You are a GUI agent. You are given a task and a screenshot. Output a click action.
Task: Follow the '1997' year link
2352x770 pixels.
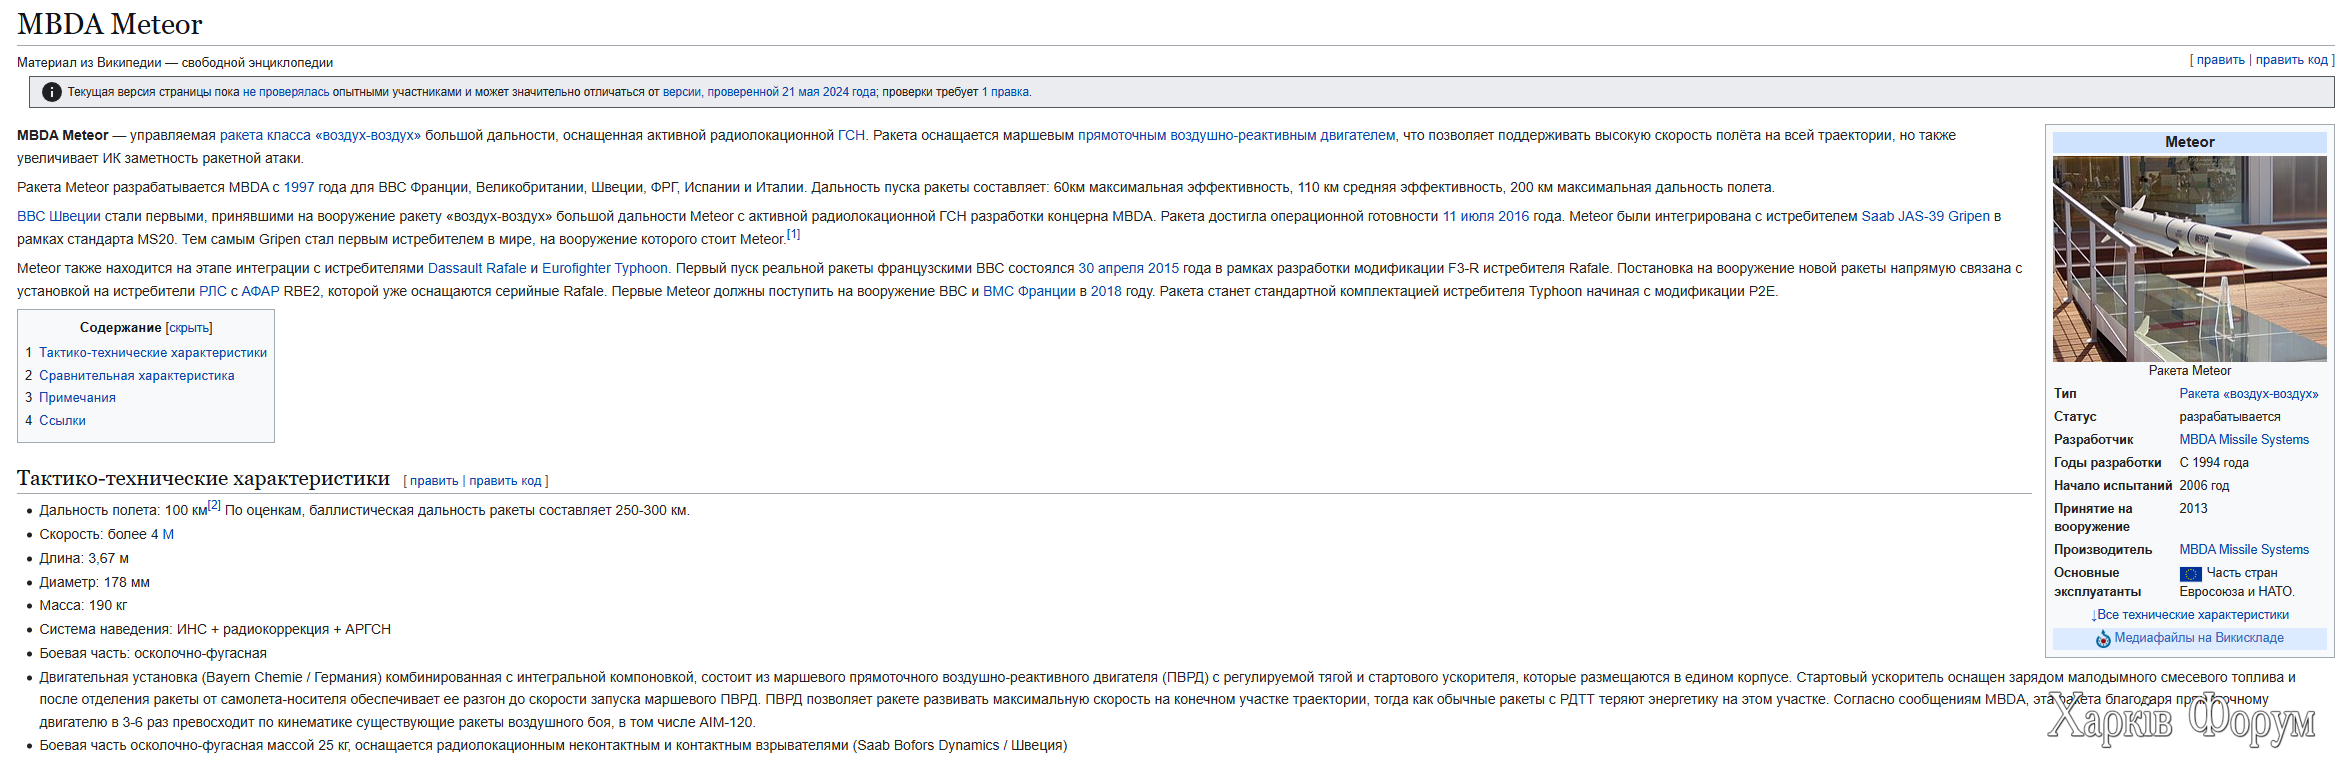click(x=299, y=187)
